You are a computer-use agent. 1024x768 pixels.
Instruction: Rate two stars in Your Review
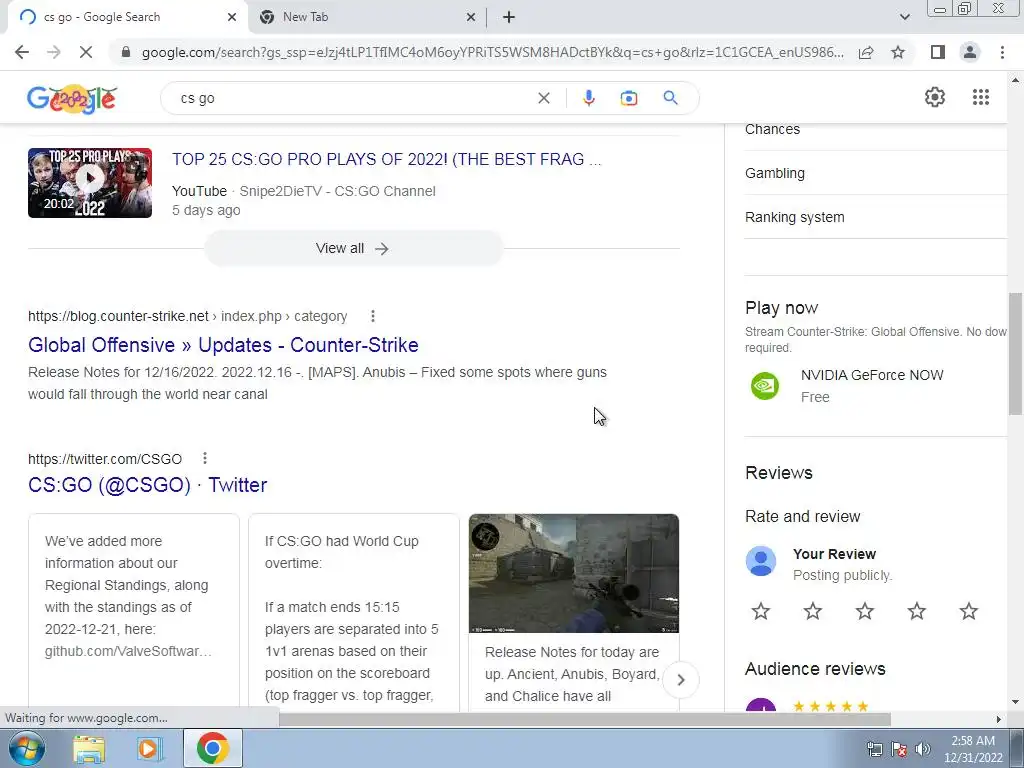coord(812,611)
